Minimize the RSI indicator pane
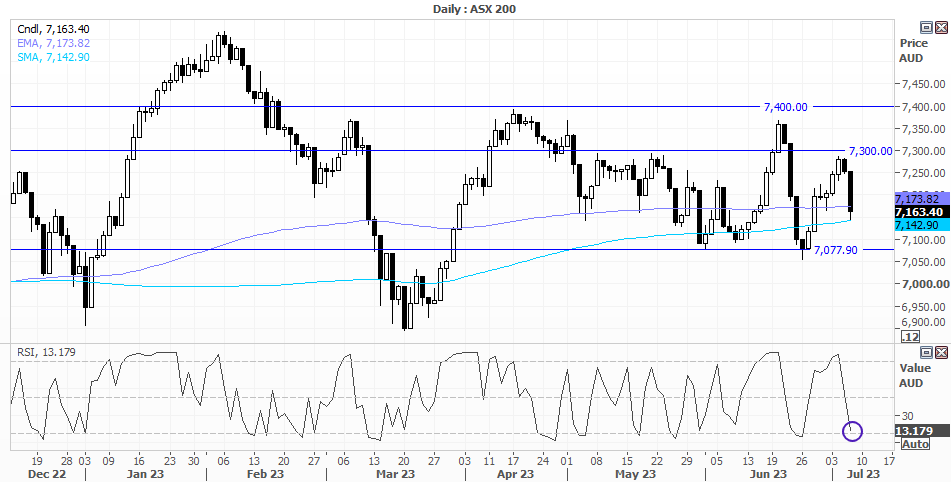 (x=926, y=352)
